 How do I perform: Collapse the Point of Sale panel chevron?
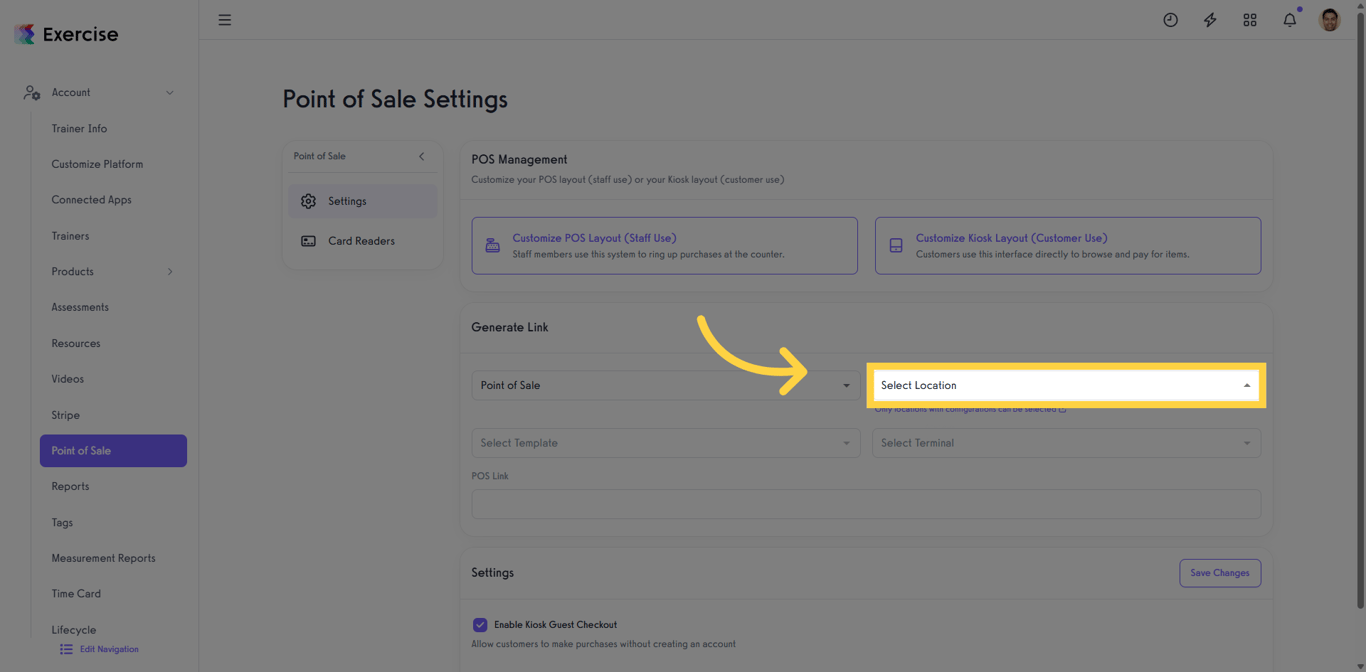[421, 156]
